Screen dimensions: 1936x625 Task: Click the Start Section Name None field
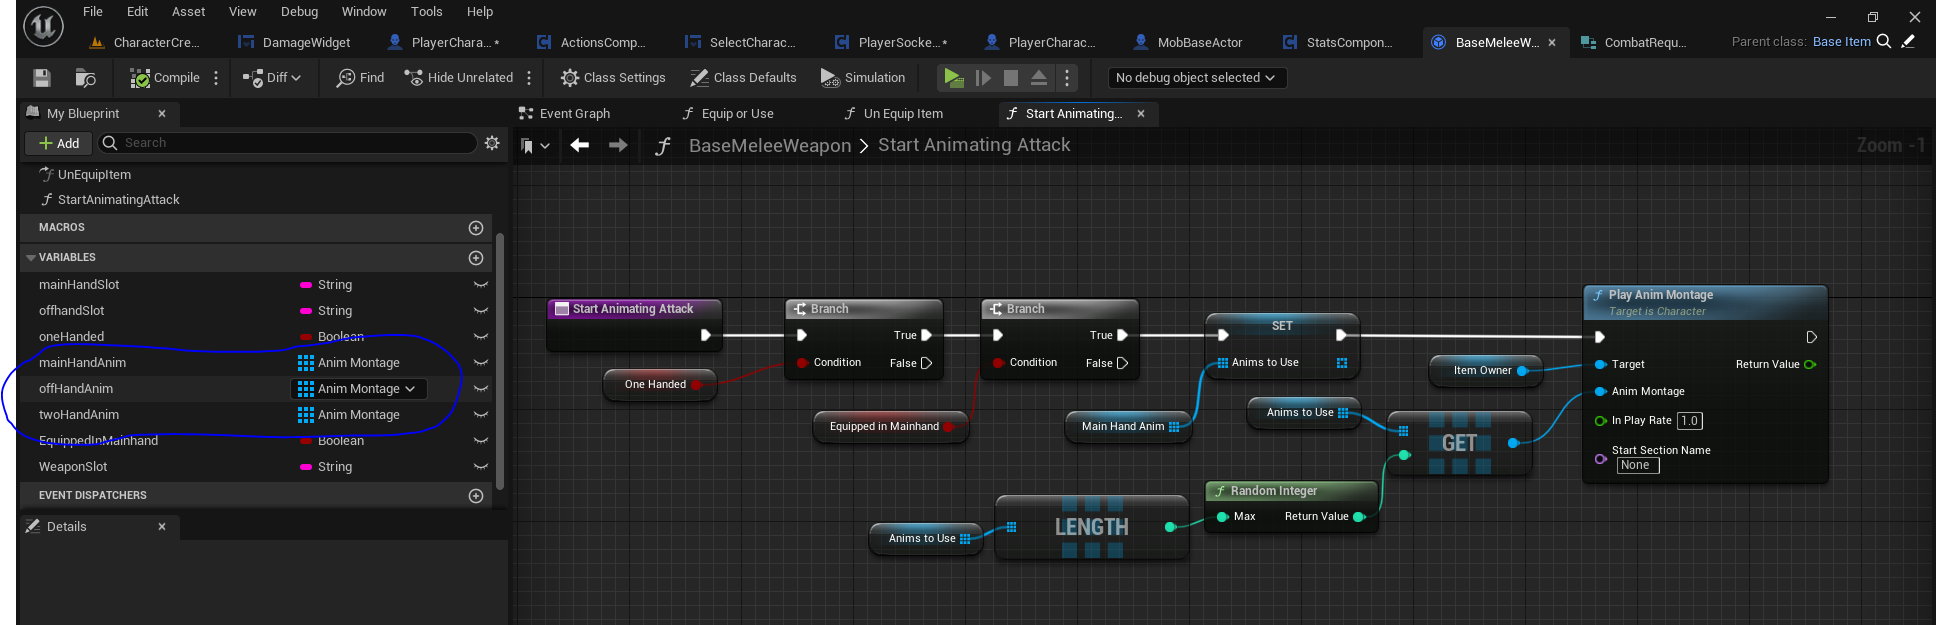coord(1638,465)
